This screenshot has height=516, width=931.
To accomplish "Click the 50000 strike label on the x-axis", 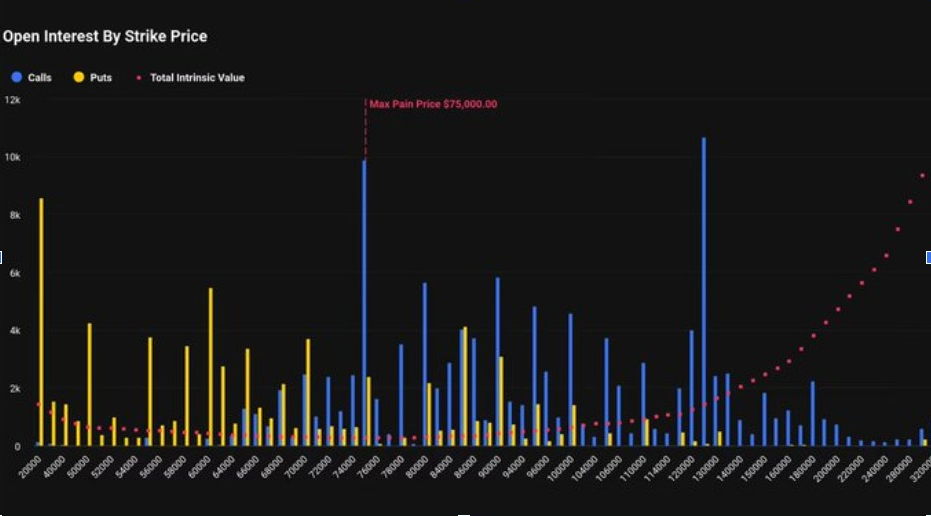I will [78, 467].
